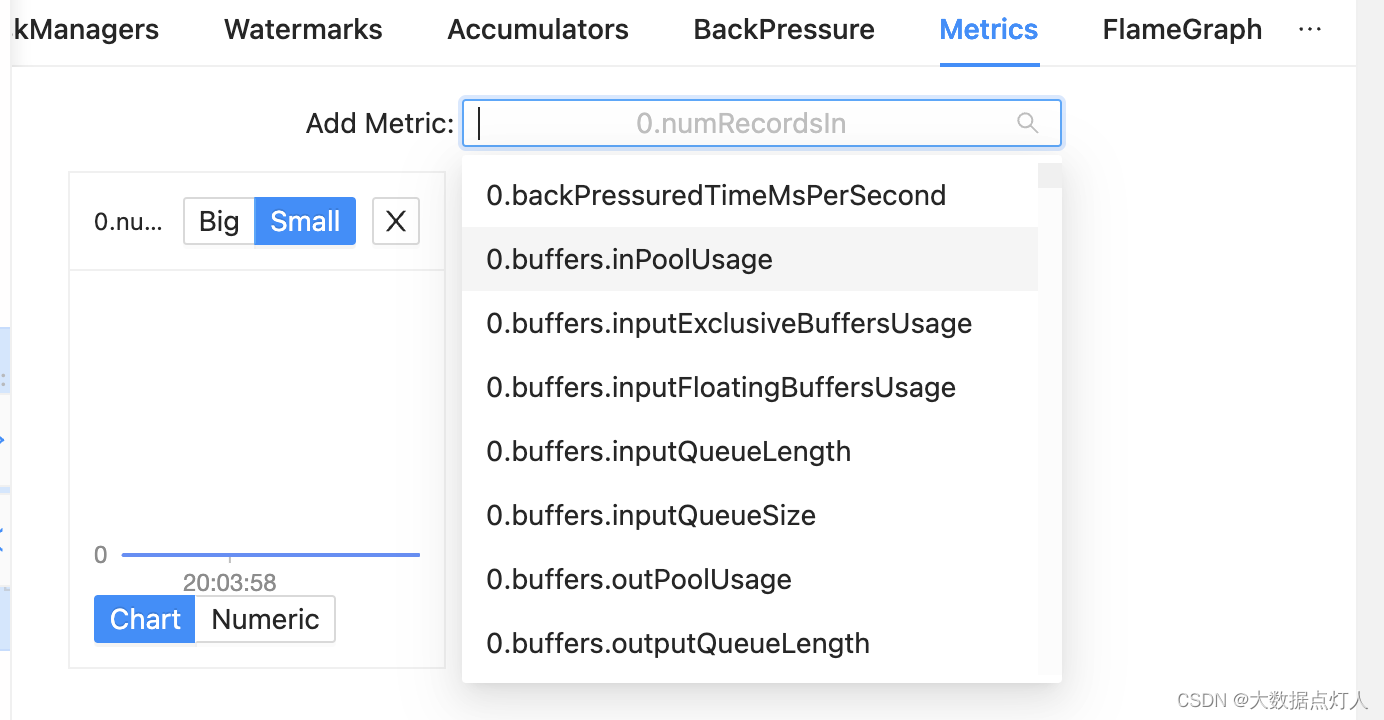1384x720 pixels.
Task: Click the search magnifier icon in metric field
Action: coord(1027,123)
